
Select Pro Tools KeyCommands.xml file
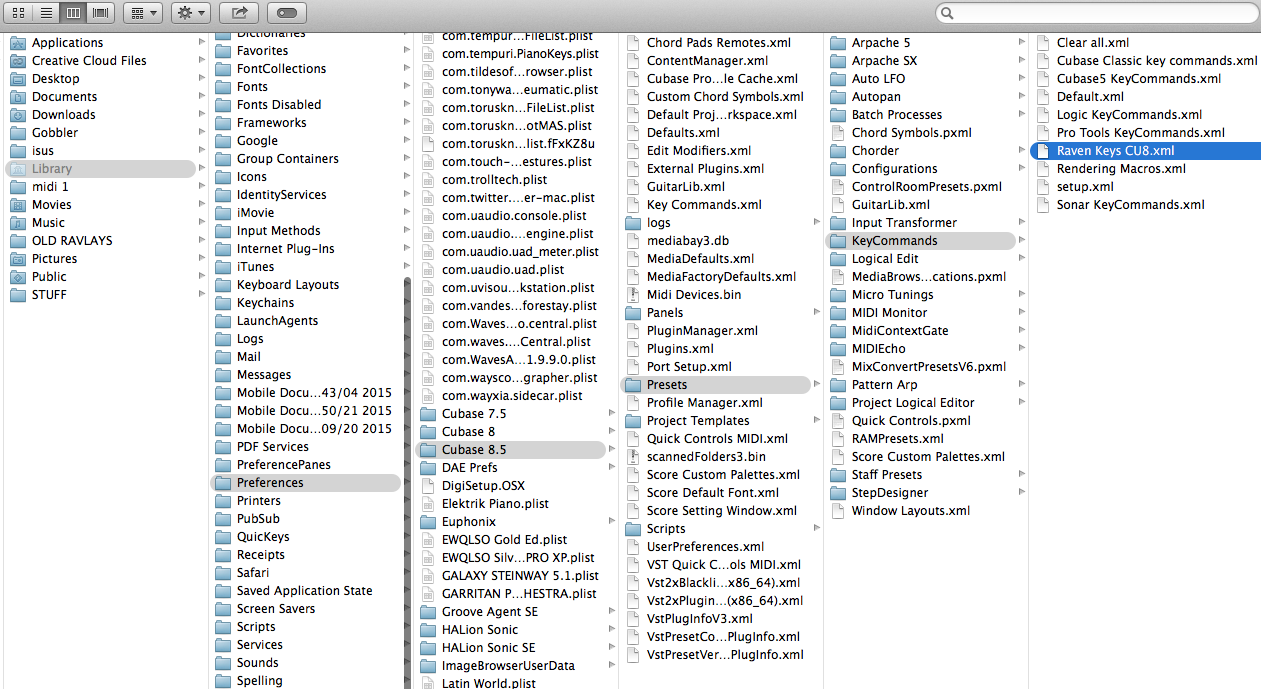(1140, 133)
